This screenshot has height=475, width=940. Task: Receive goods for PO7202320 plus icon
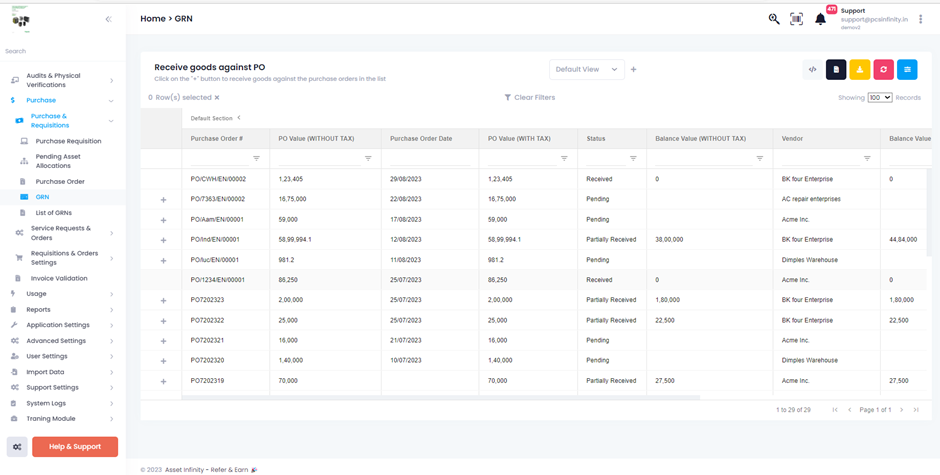tap(164, 361)
